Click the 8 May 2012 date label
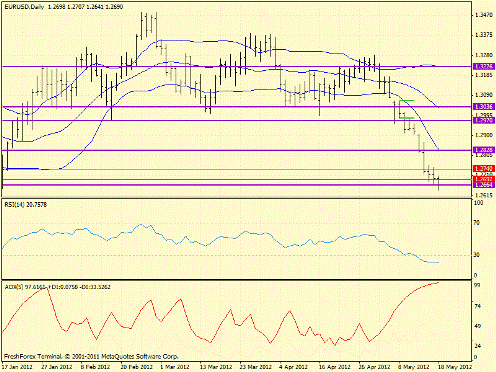The width and height of the screenshot is (496, 372). [x=413, y=367]
